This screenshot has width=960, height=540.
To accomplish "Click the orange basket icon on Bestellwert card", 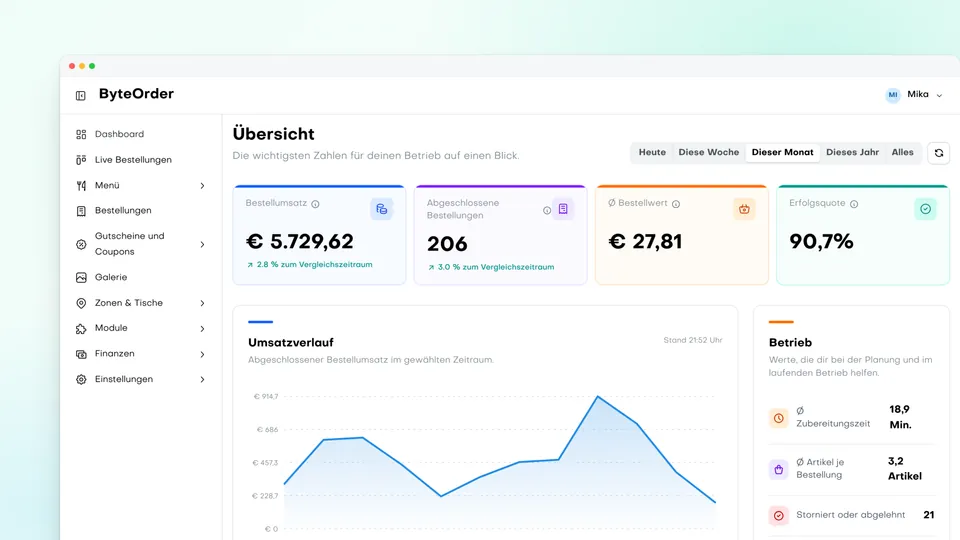I will point(744,209).
